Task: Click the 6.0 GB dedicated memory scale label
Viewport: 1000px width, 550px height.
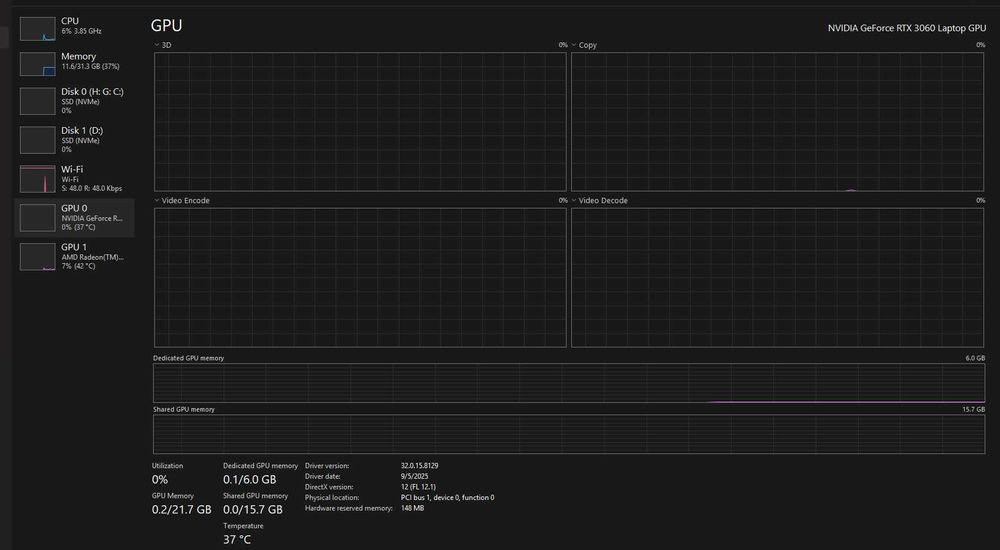Action: click(x=975, y=359)
